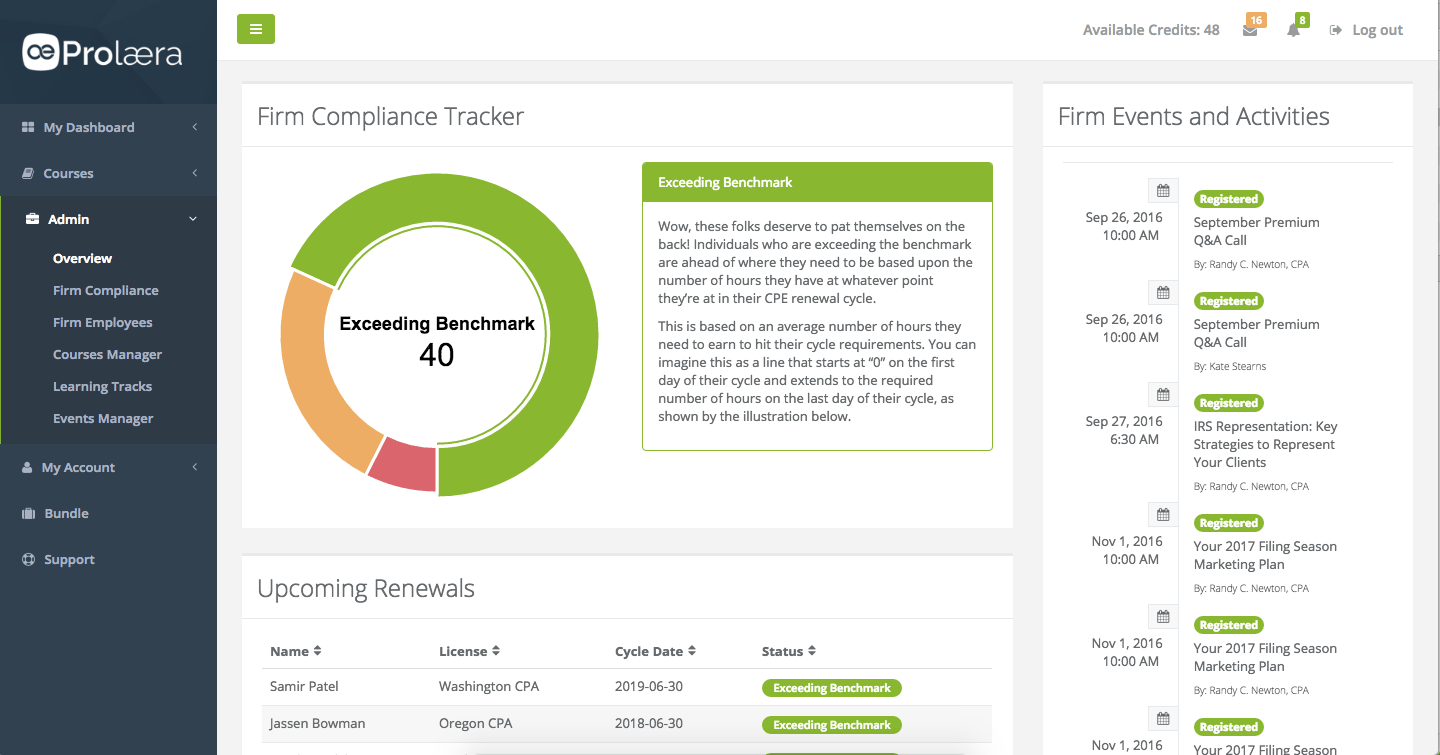This screenshot has width=1440, height=755.
Task: Select the My Account person icon
Action: tap(25, 467)
